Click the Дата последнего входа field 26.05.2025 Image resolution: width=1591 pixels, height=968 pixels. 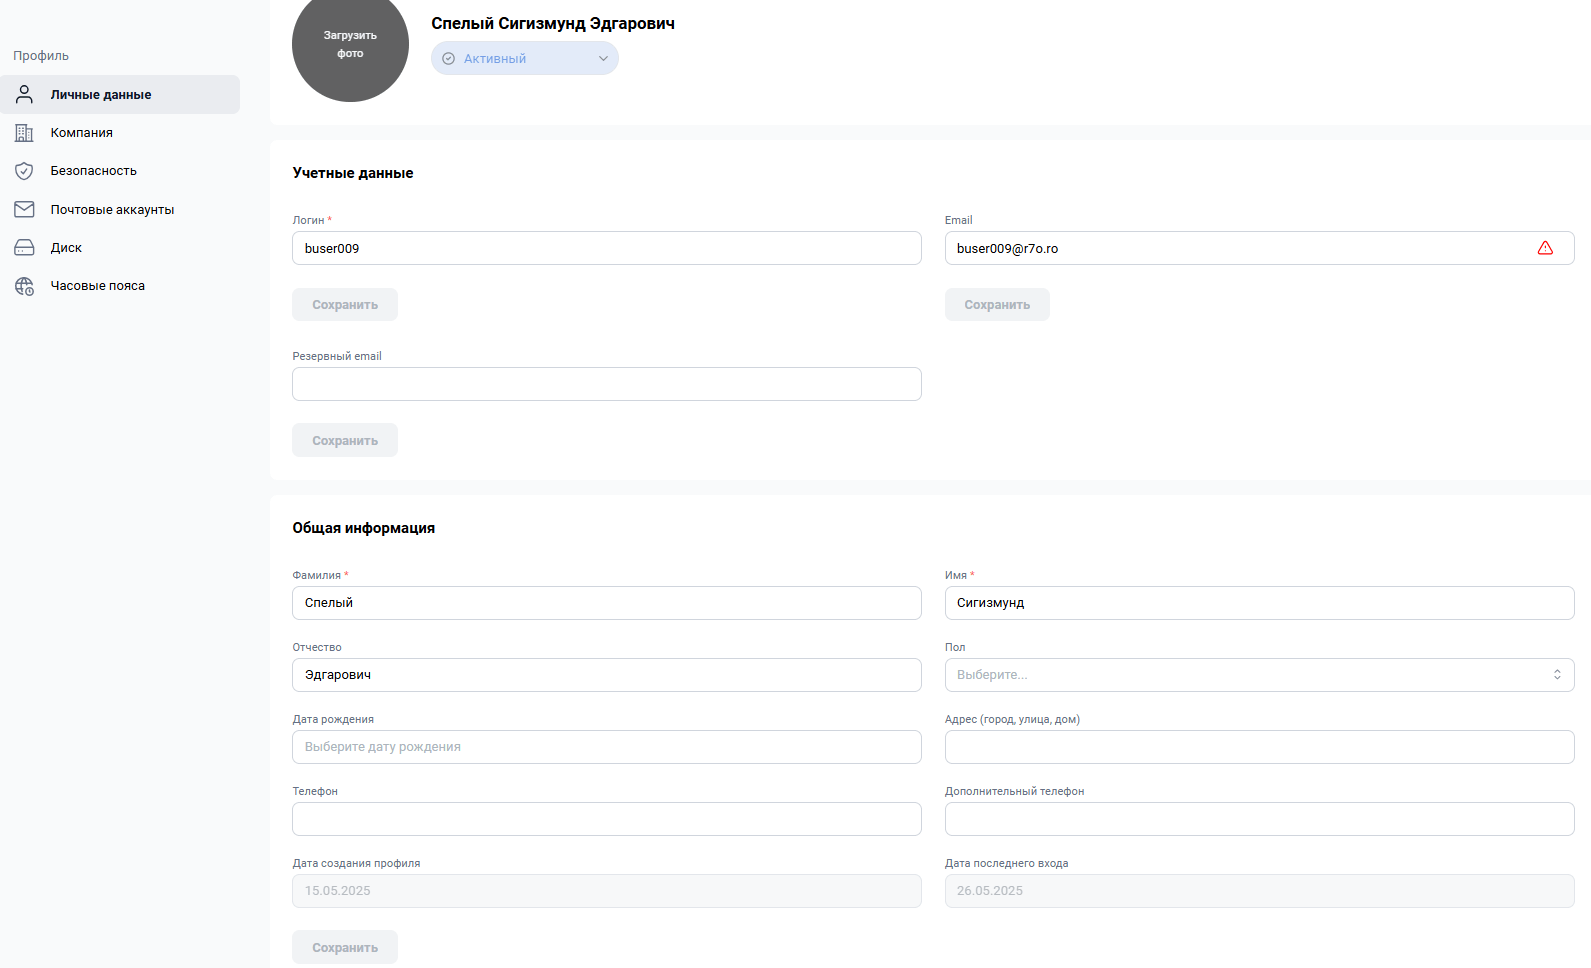tap(1259, 891)
